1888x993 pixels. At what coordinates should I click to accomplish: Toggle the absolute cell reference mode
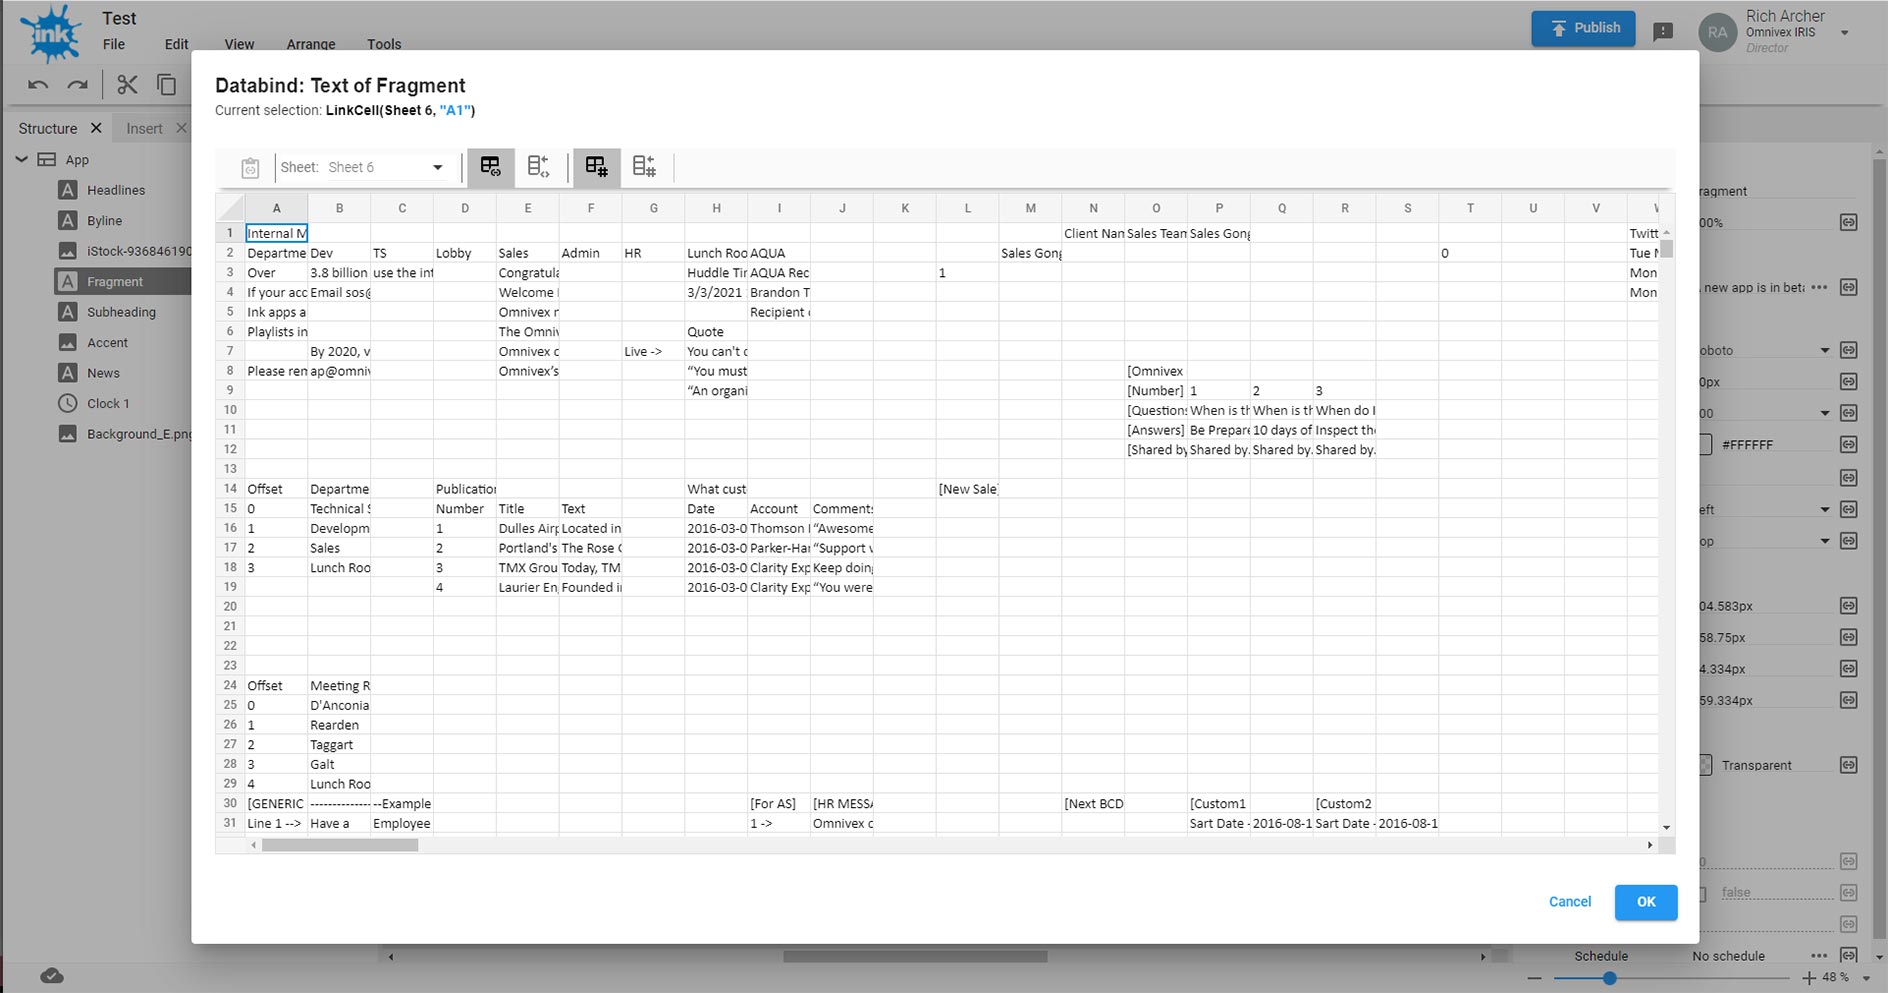coord(596,167)
